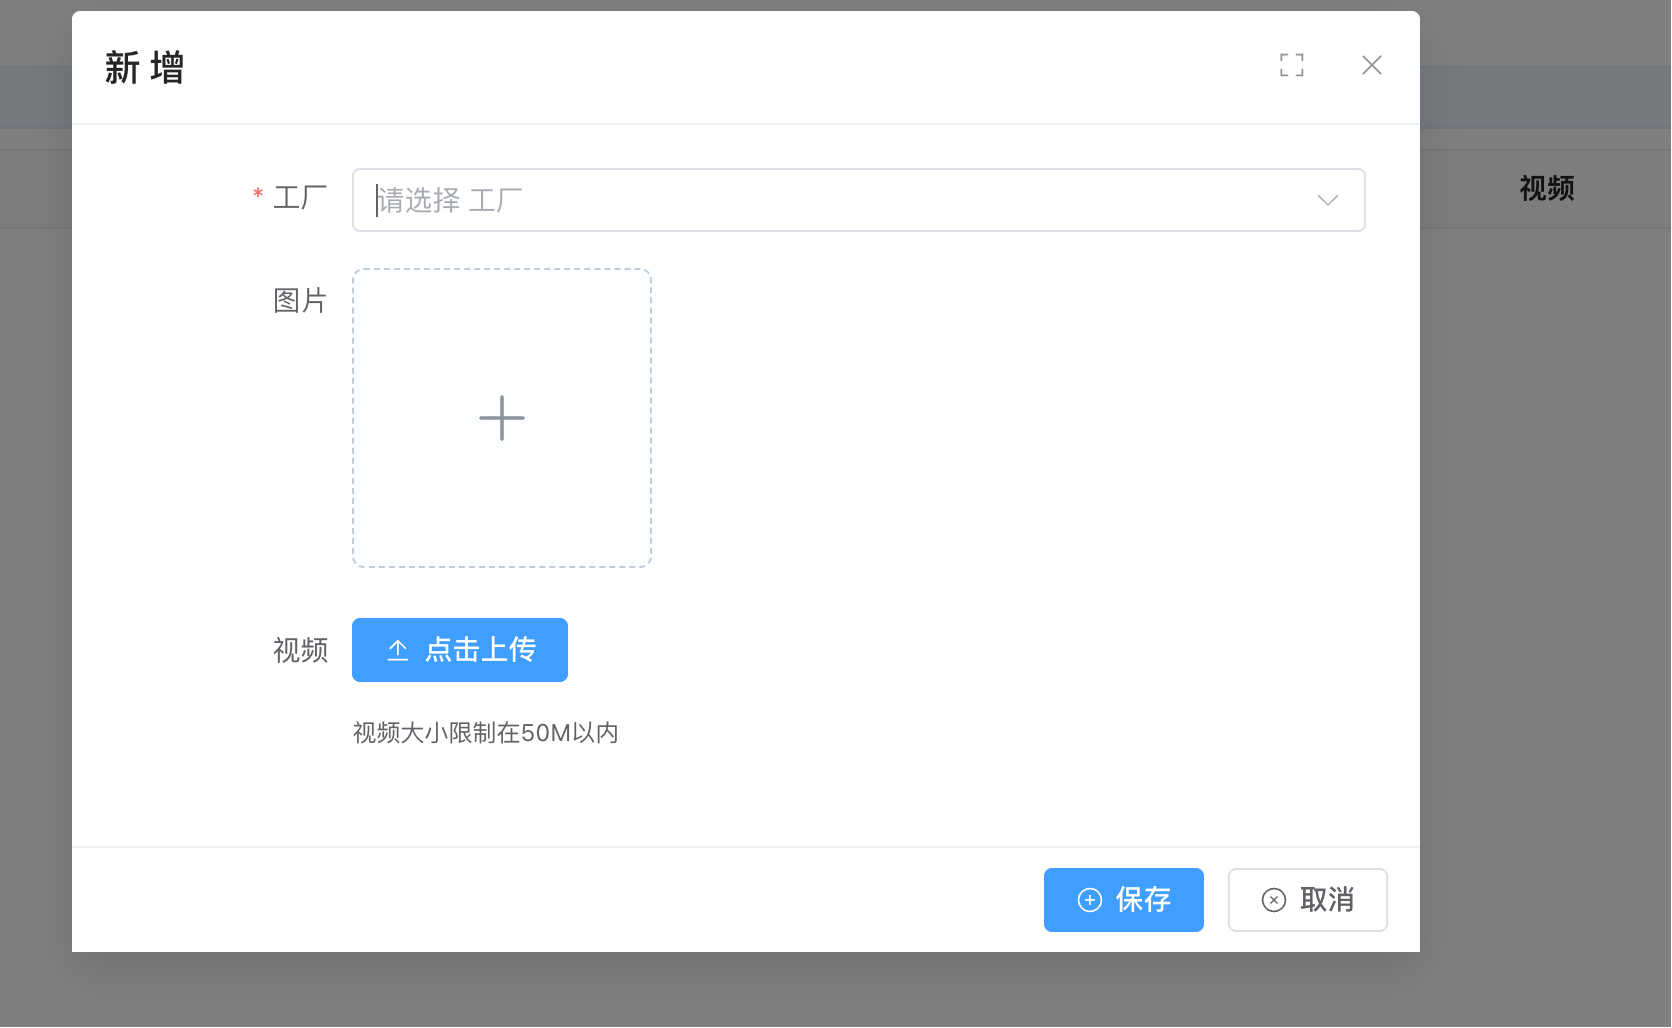Click the 视频 column header in the background table
The width and height of the screenshot is (1672, 1028).
pos(1546,188)
